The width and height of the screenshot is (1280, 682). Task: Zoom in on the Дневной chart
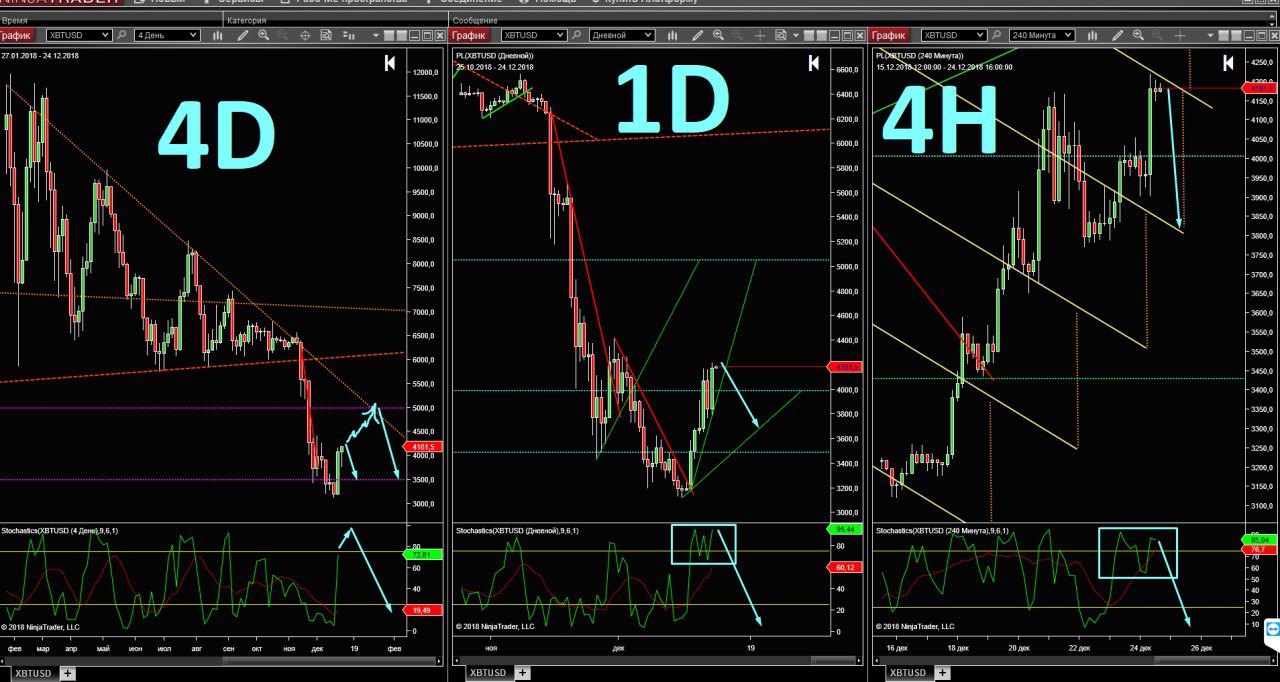(718, 35)
